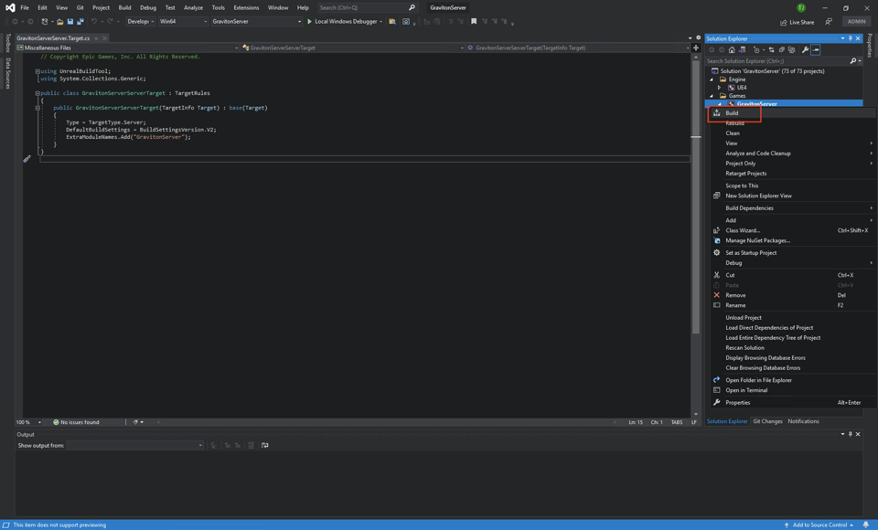The height and width of the screenshot is (531, 879).
Task: Select Properties at context menu bottom
Action: 792,403
